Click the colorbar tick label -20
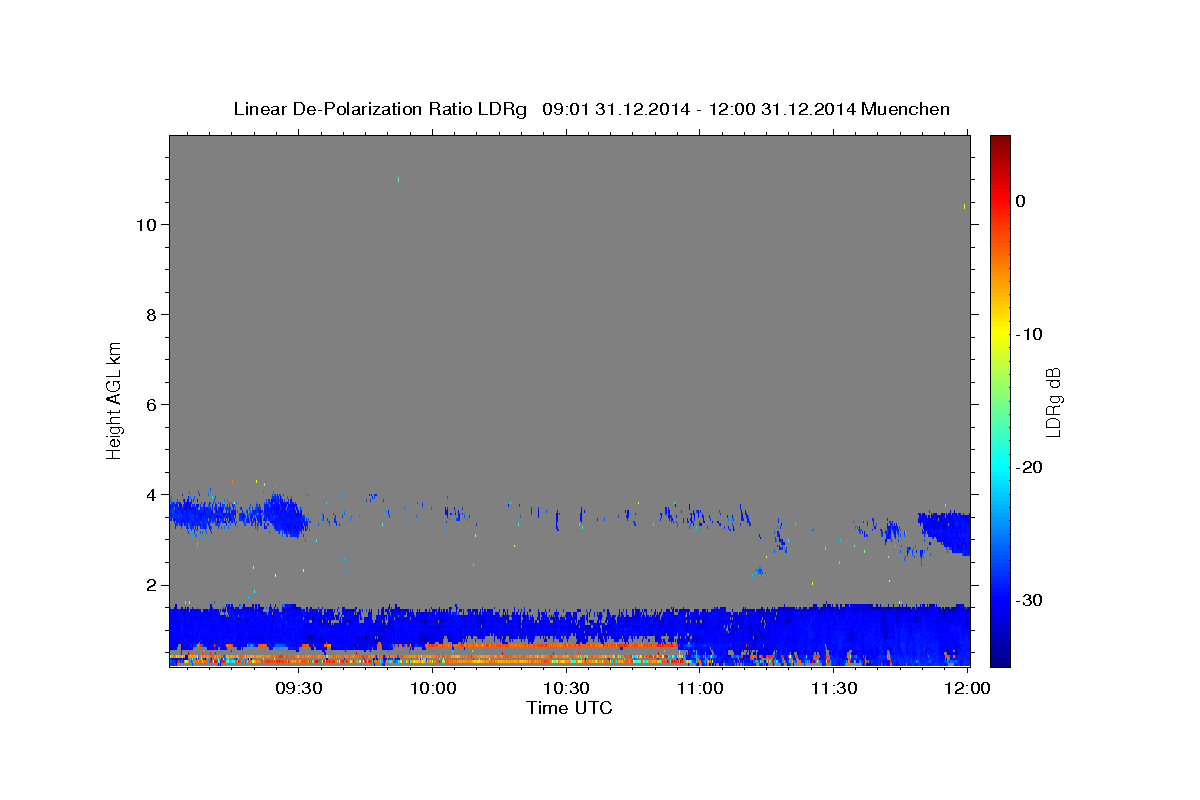This screenshot has width=1200, height=800. [1029, 467]
